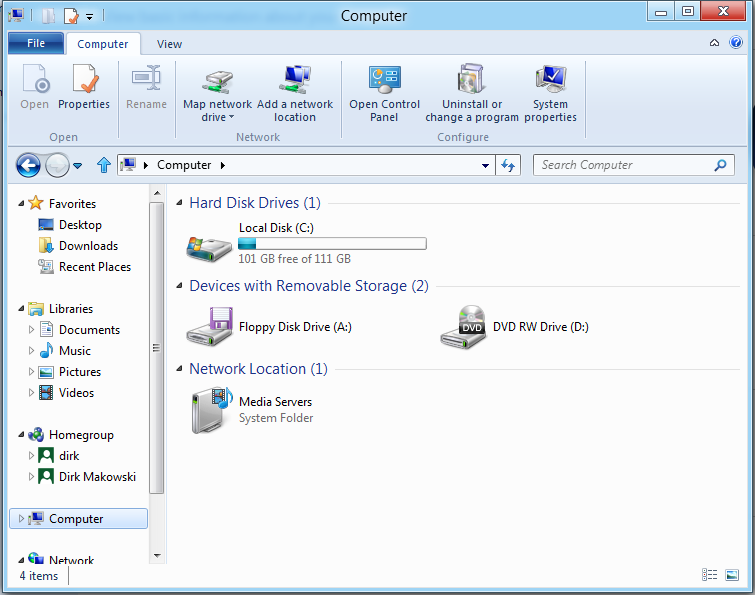Select the Media Servers icon
The height and width of the screenshot is (595, 755).
tap(211, 410)
